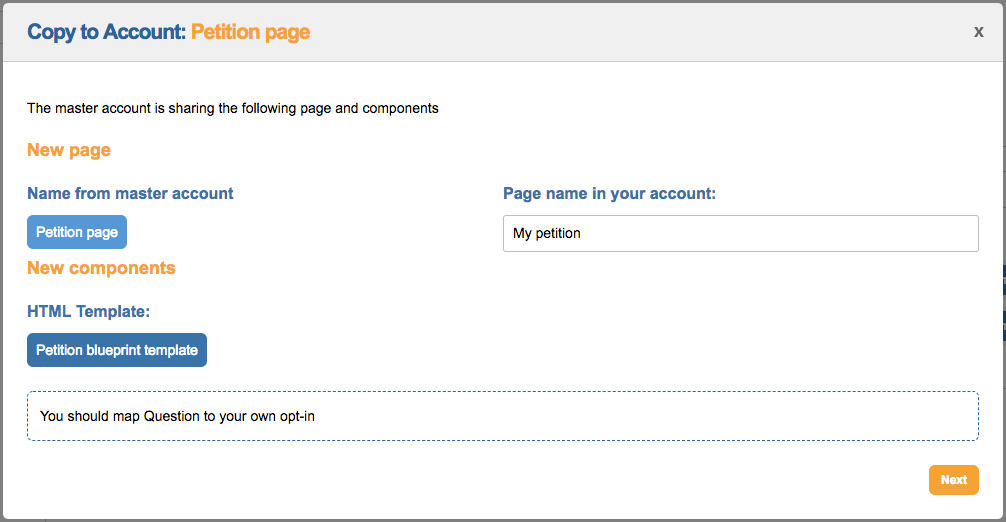Click the words 'opt-in' in the note

[x=295, y=416]
